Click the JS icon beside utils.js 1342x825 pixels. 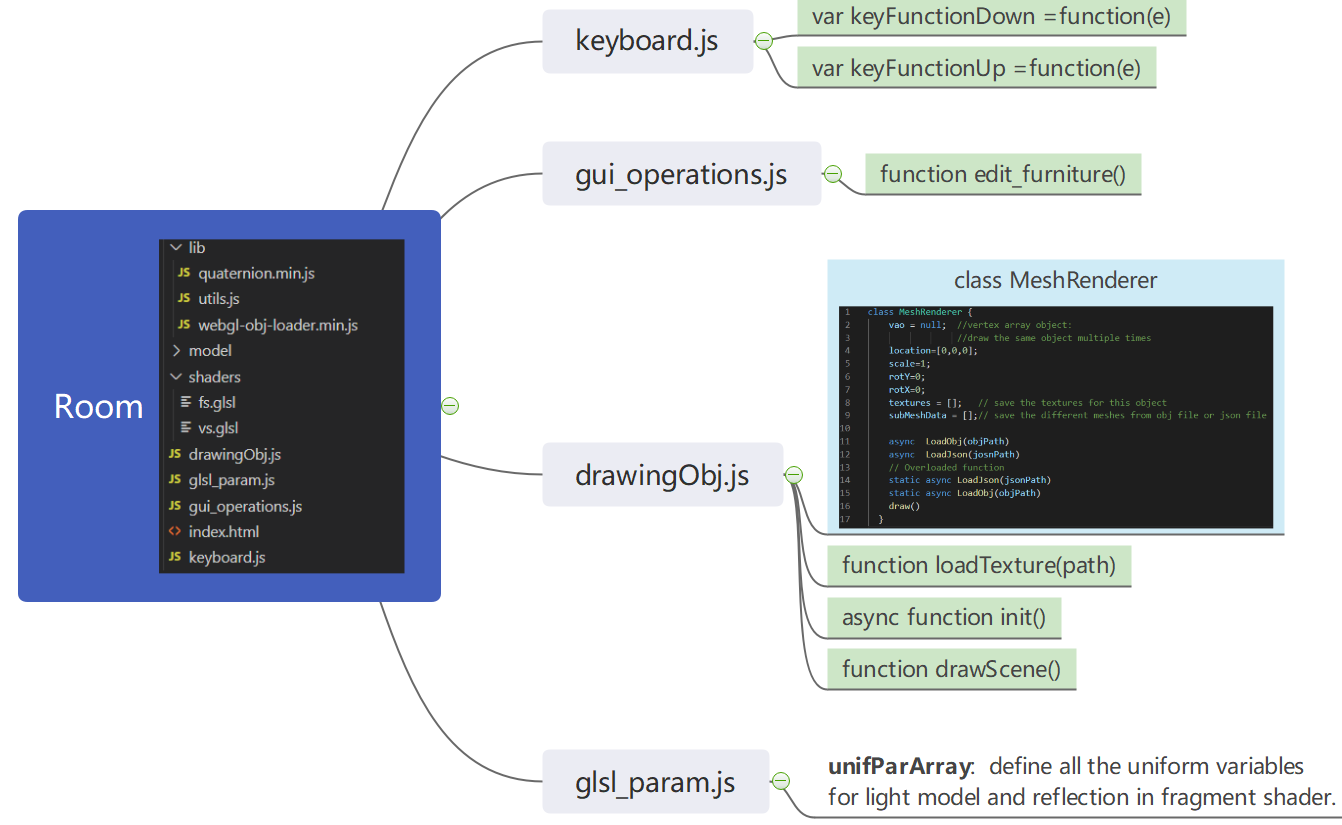[x=184, y=299]
